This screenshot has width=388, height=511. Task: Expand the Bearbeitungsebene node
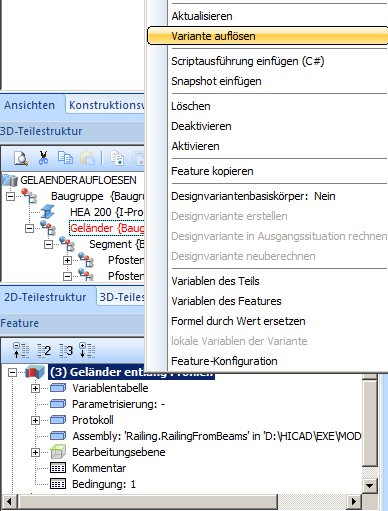coord(35,452)
